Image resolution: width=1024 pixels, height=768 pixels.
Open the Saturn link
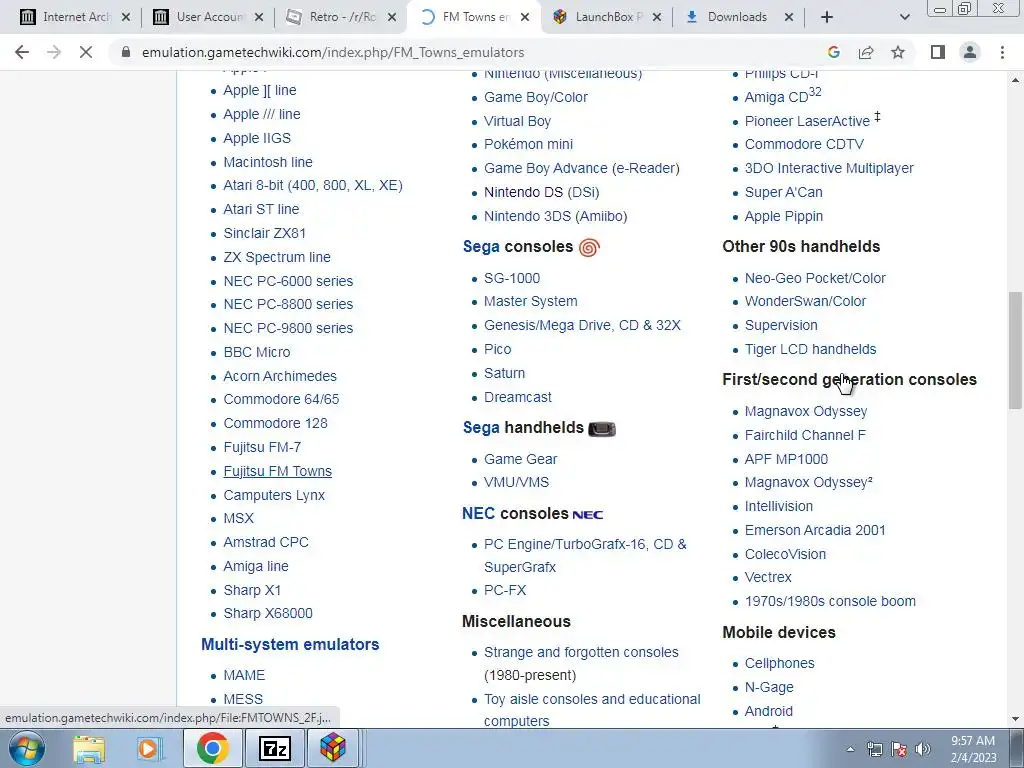(x=504, y=373)
